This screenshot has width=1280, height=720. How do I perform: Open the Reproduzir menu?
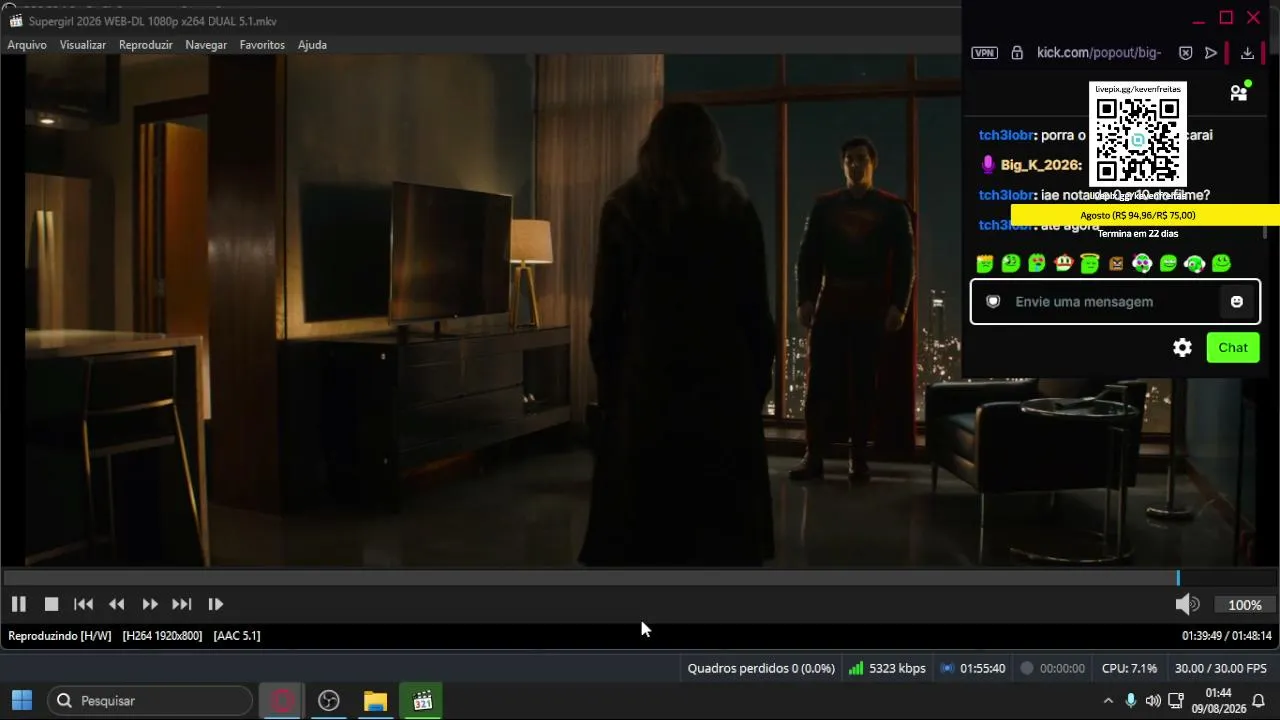click(x=146, y=45)
